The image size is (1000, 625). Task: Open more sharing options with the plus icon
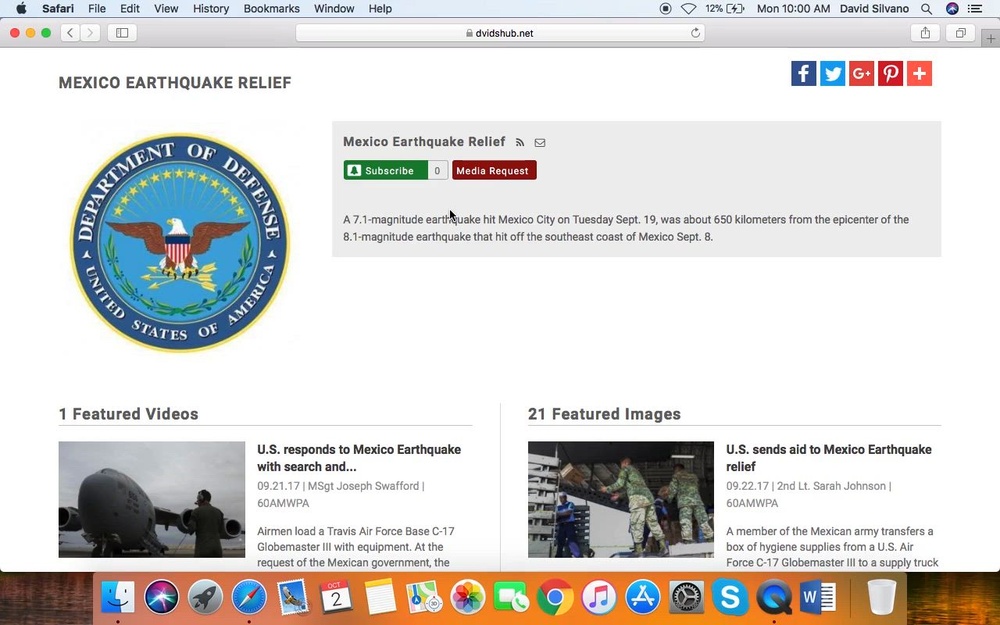click(x=919, y=73)
